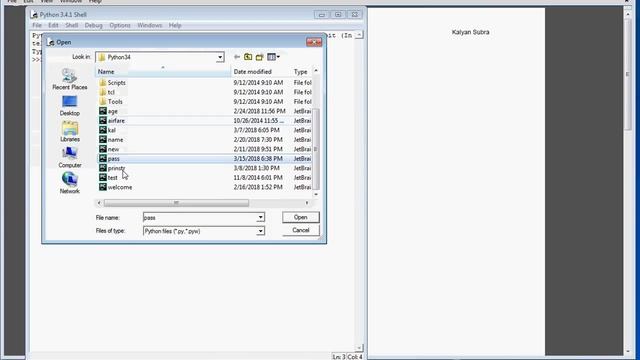Select Libraries in the places sidebar
Screen dimensions: 640x360
(70, 131)
